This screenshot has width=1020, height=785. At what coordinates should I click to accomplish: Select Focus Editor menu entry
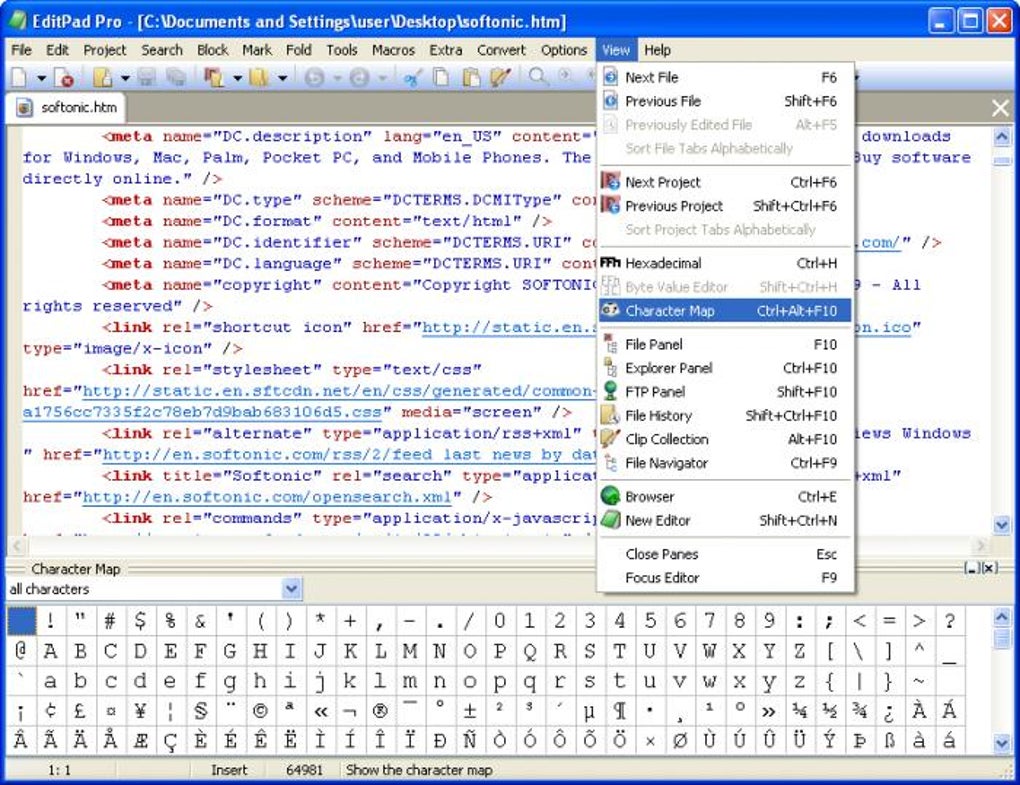725,578
